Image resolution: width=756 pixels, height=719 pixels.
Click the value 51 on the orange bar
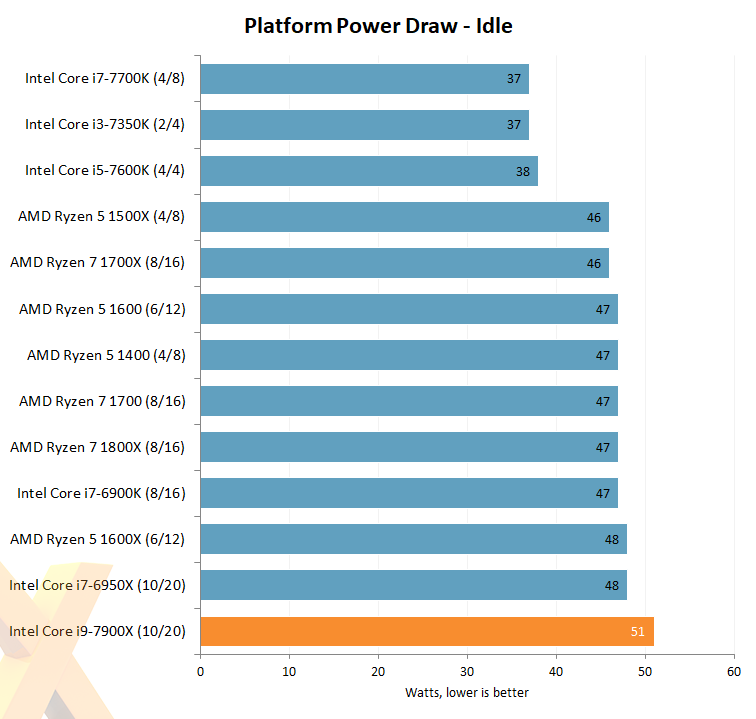[x=637, y=632]
